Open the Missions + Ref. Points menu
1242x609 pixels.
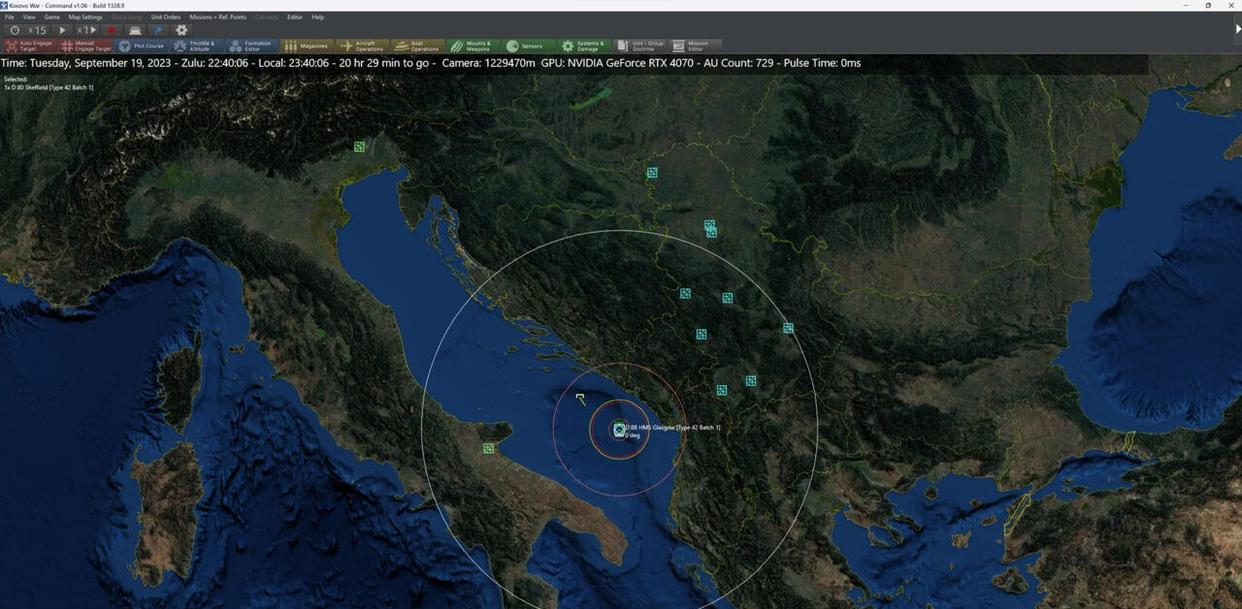(218, 17)
